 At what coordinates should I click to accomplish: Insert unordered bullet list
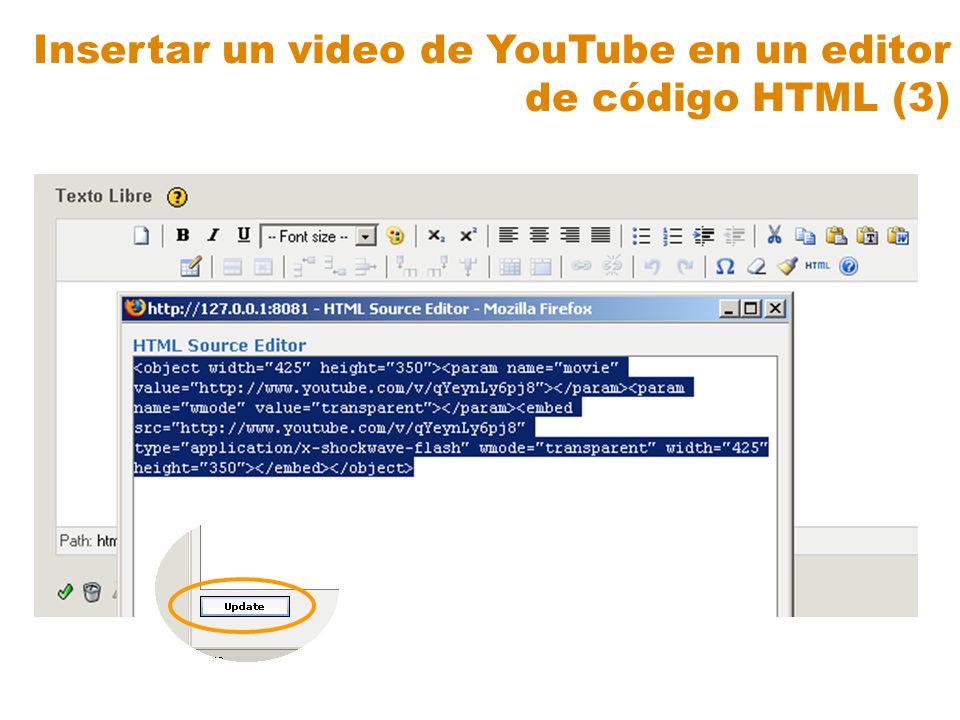(641, 236)
